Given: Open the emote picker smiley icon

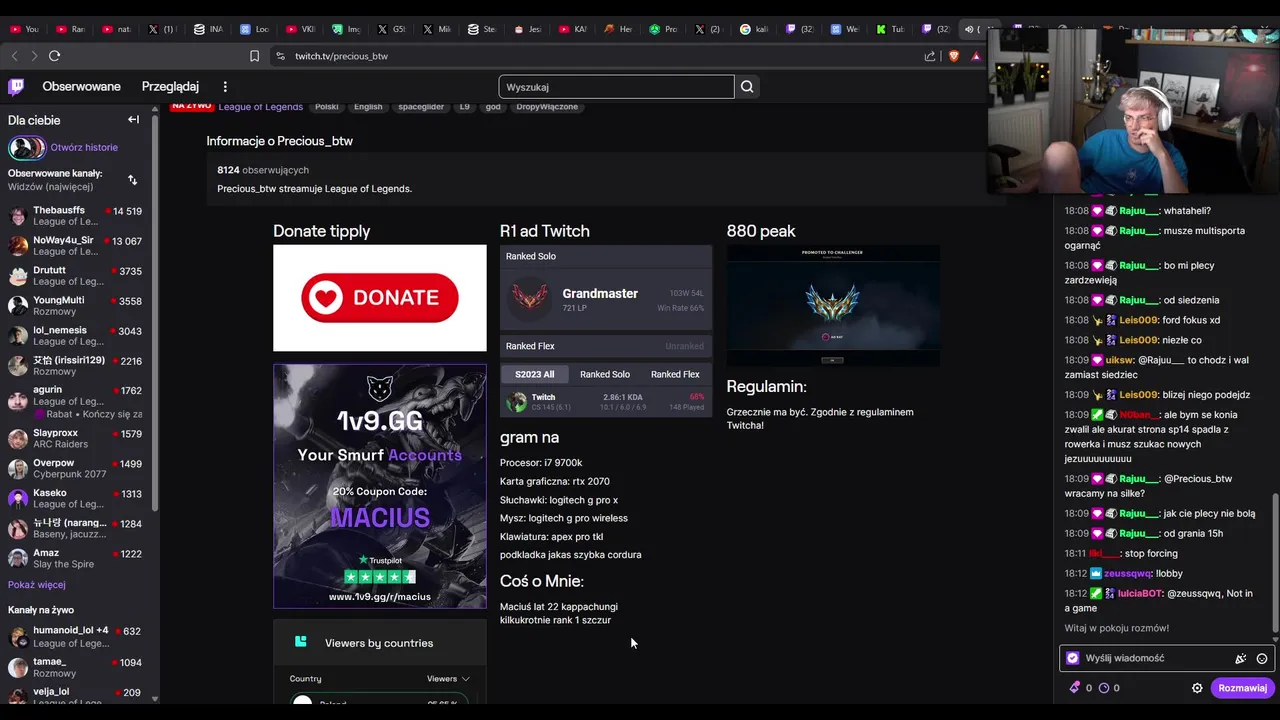Looking at the screenshot, I should click(x=1262, y=659).
